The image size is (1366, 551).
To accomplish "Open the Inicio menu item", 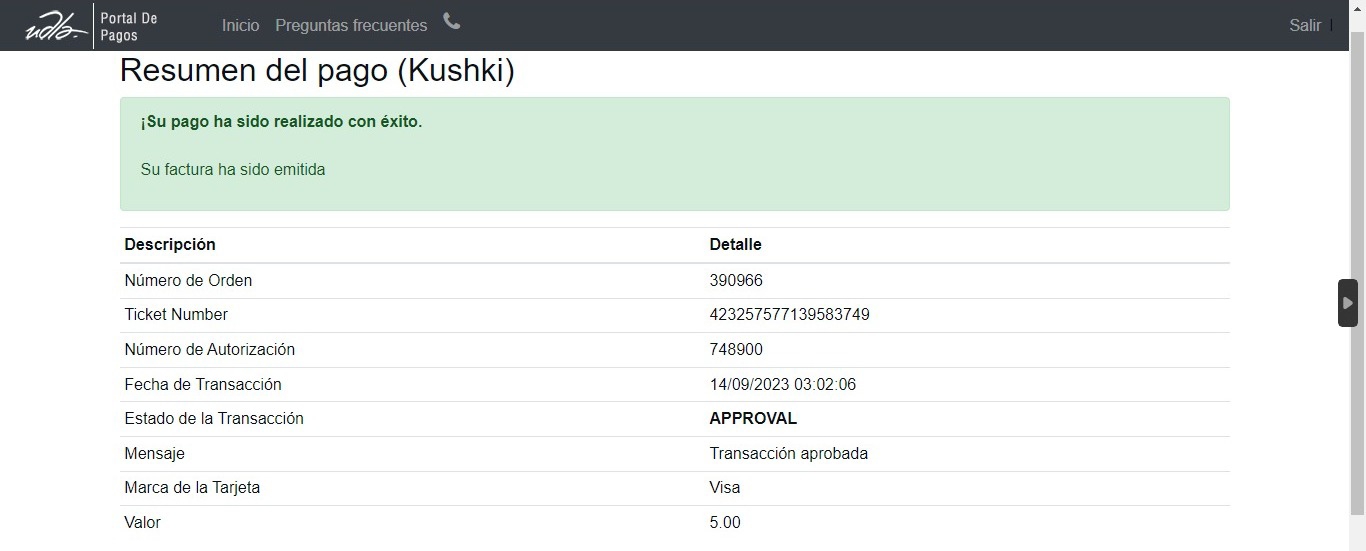I will tap(240, 26).
